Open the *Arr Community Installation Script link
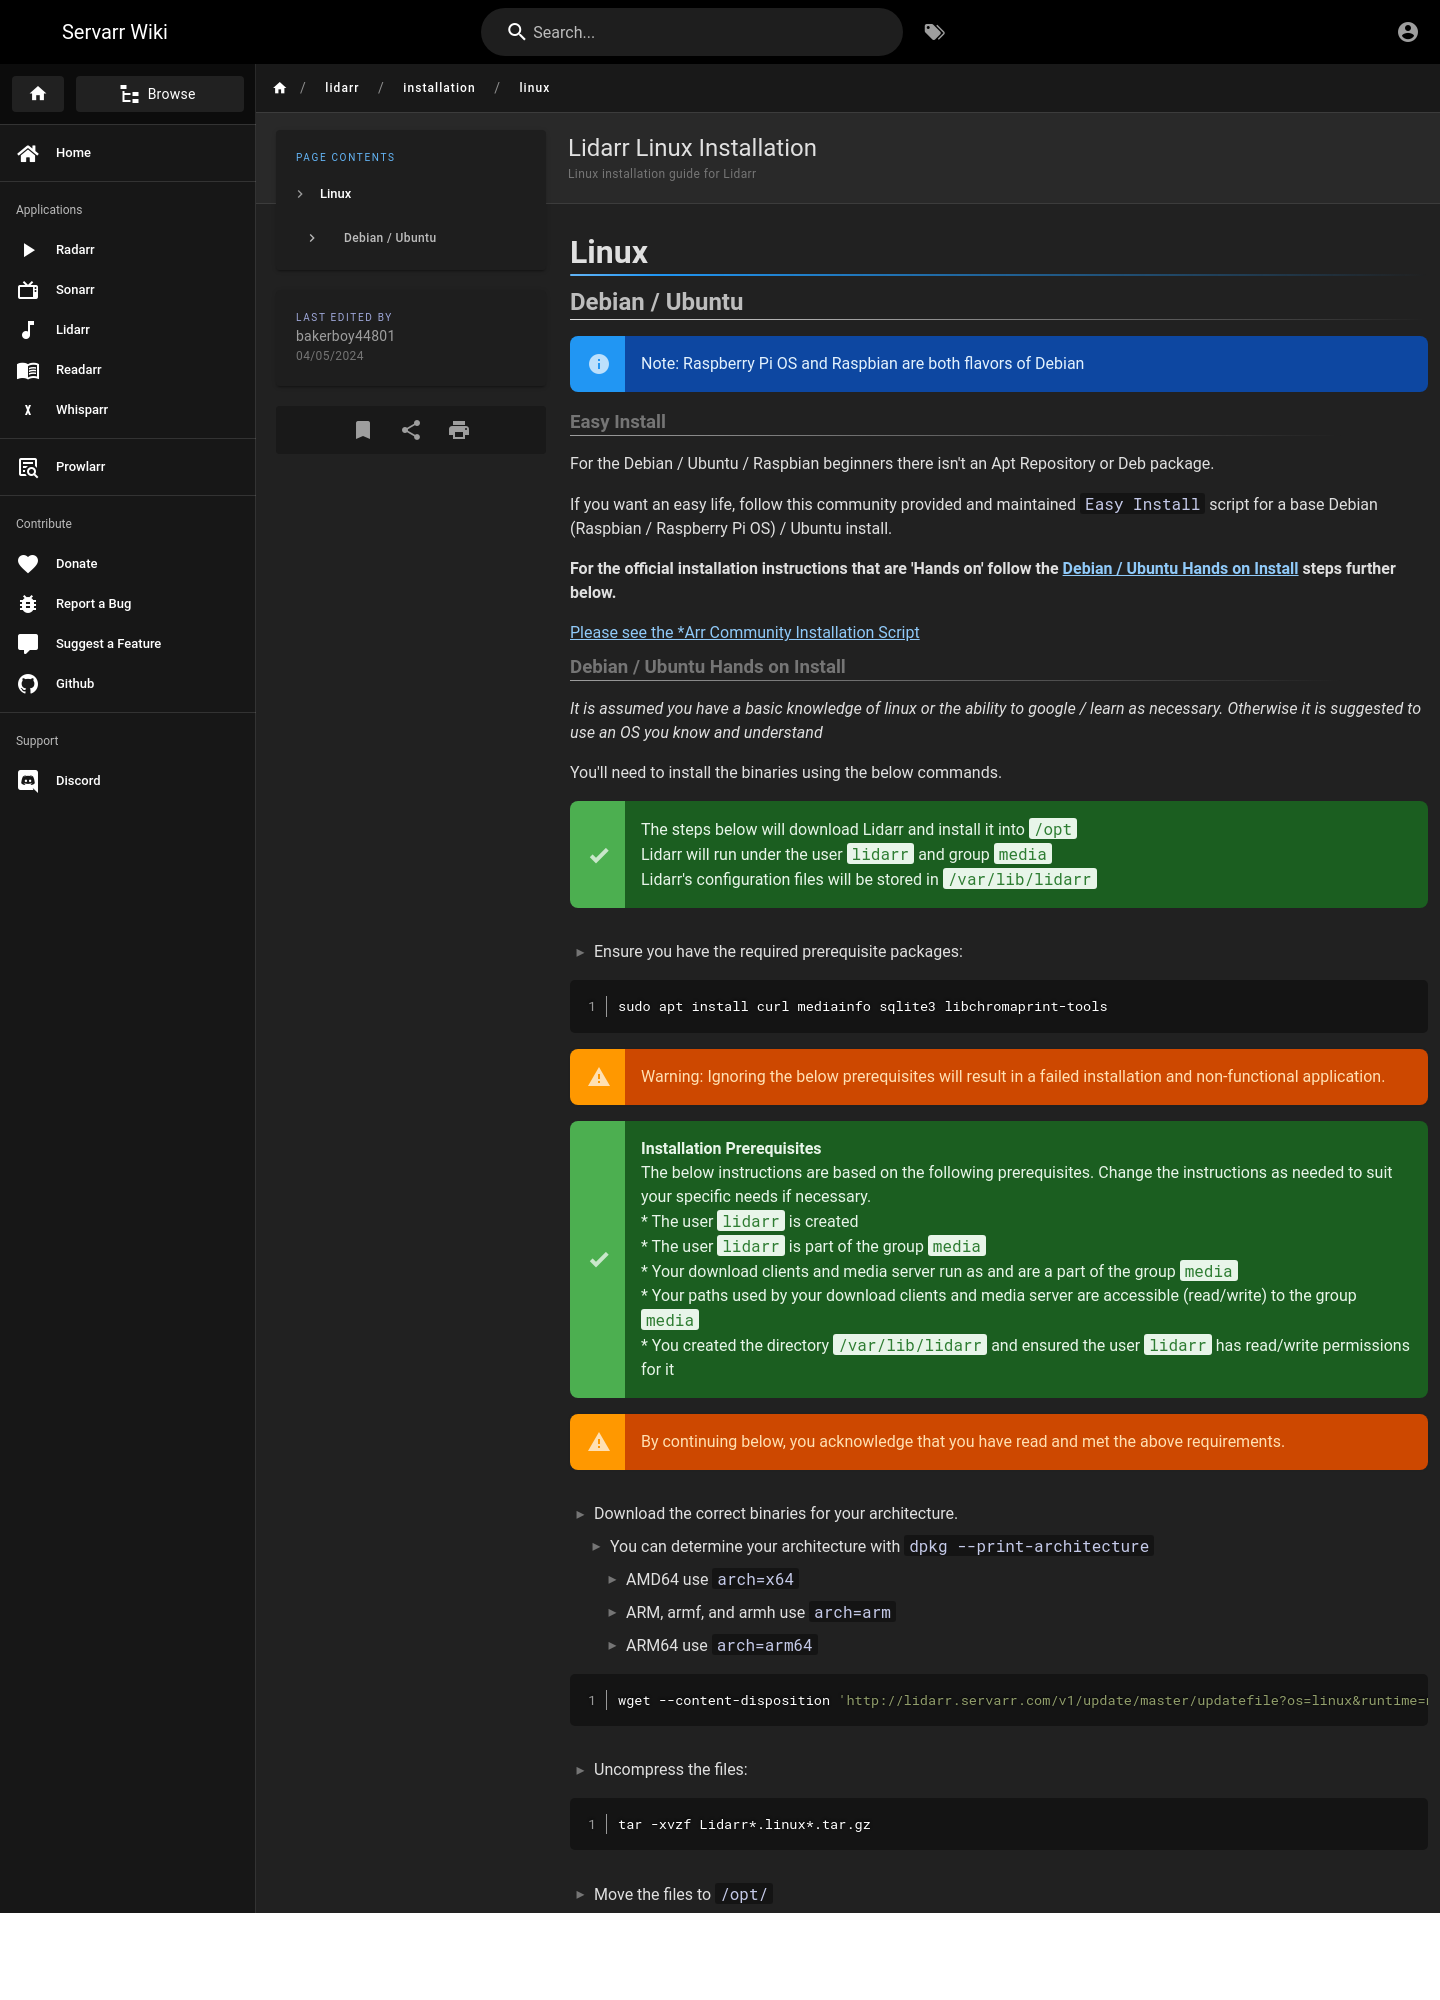Image resolution: width=1440 pixels, height=2000 pixels. (744, 632)
